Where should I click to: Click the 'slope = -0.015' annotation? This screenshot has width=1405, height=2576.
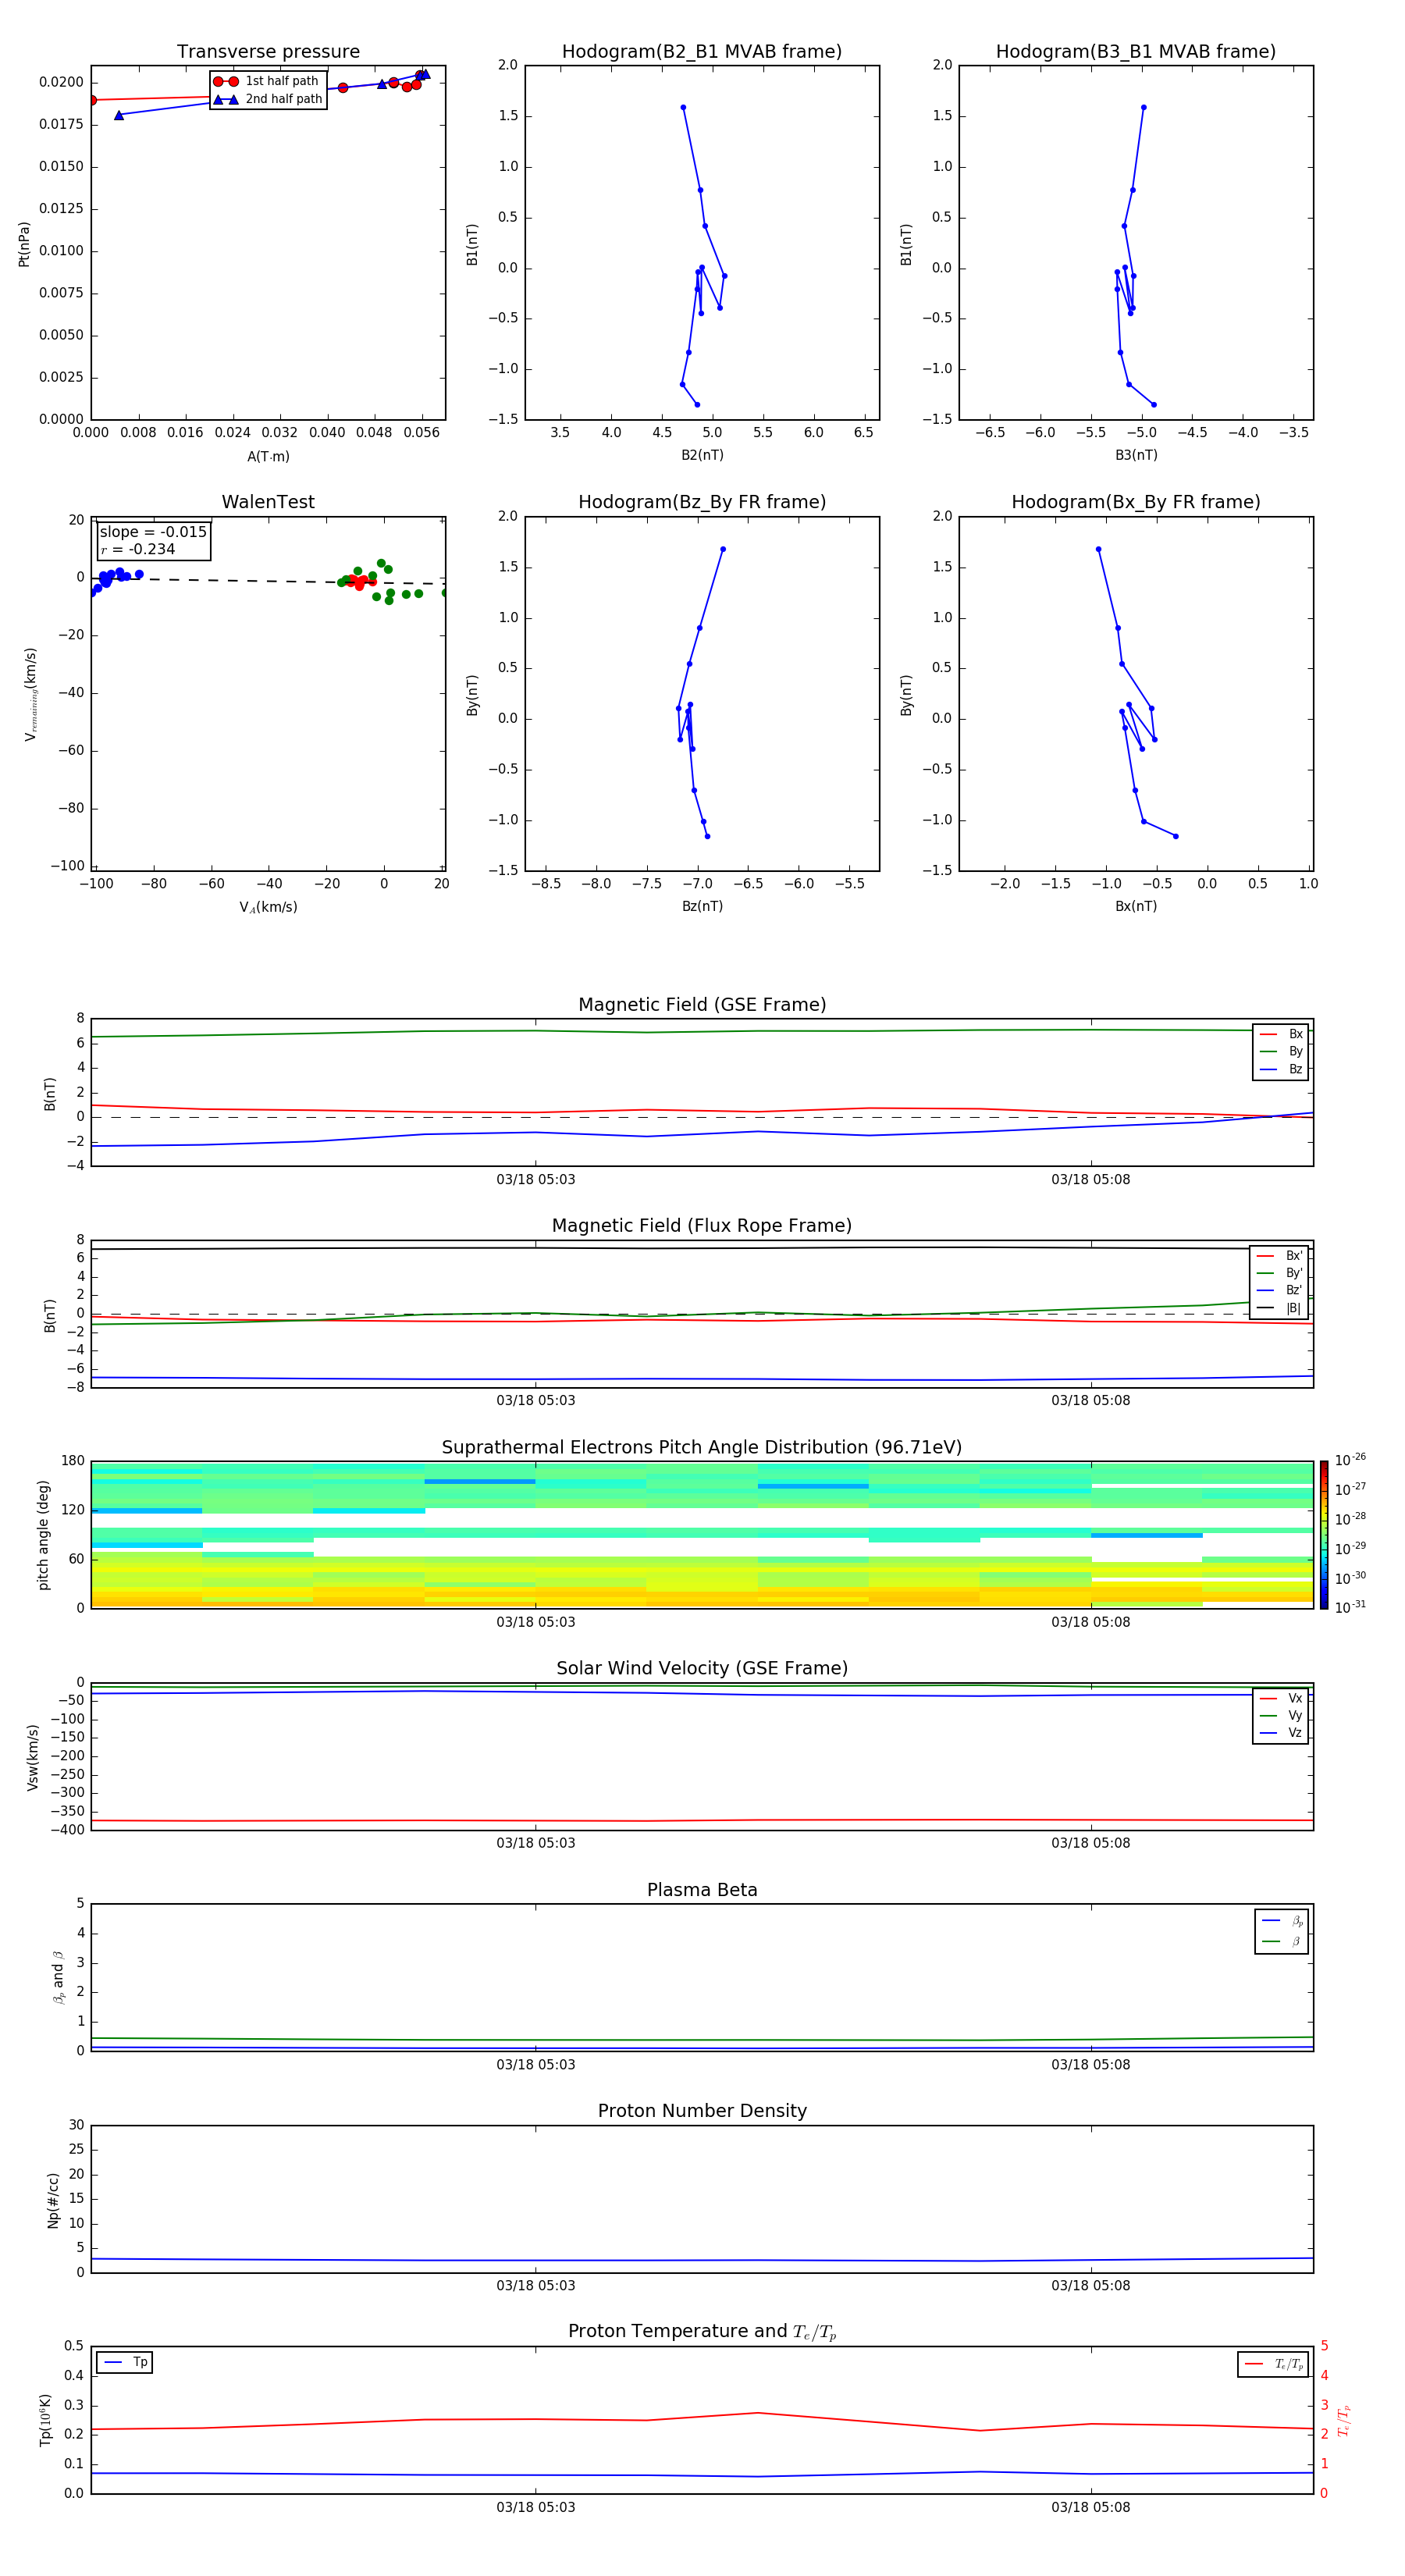point(153,532)
